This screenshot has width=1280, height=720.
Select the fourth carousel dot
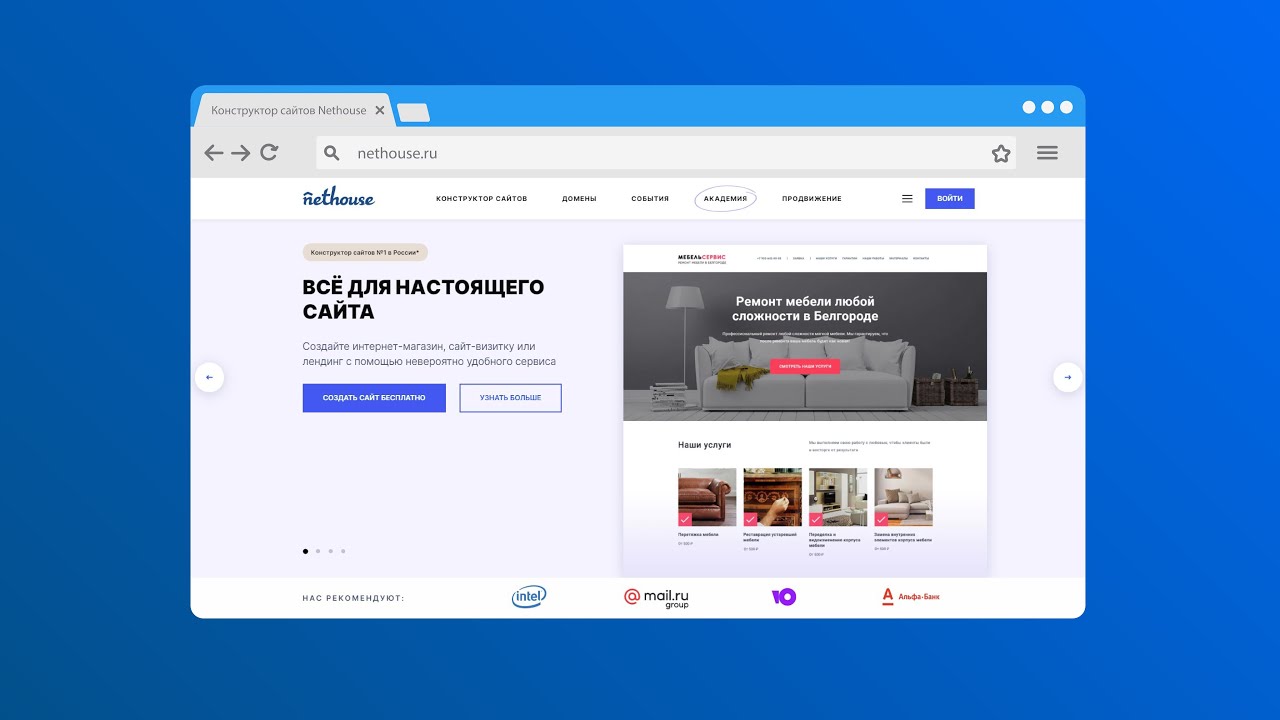pyautogui.click(x=343, y=551)
